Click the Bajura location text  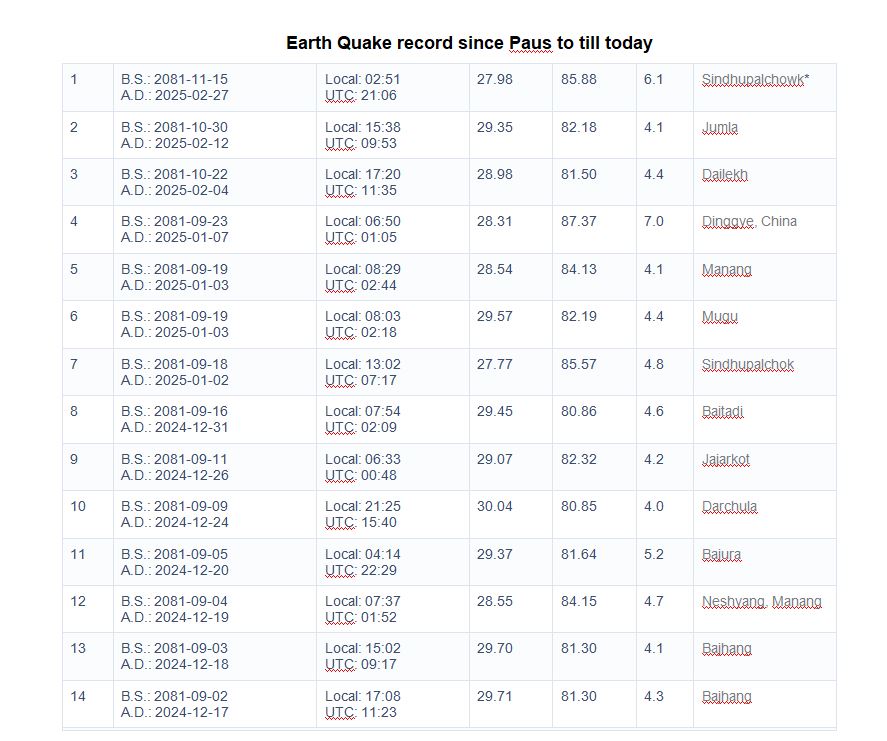pos(722,555)
